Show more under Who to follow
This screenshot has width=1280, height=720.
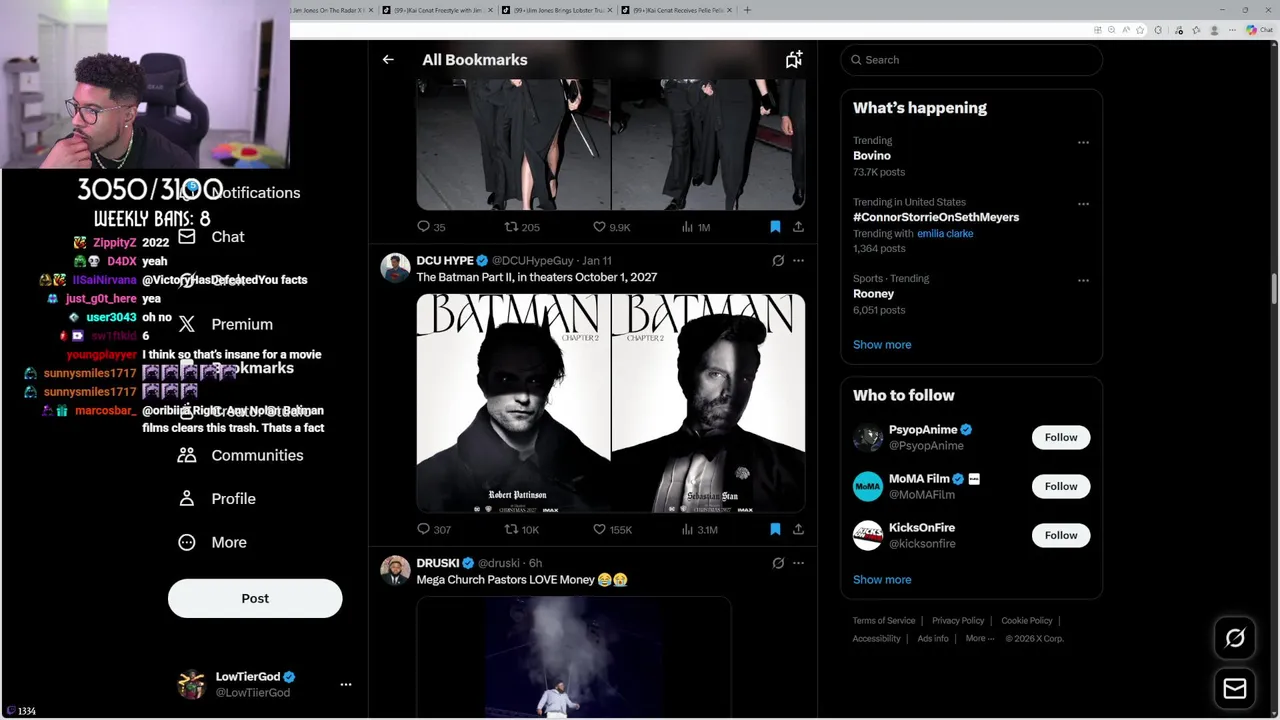pyautogui.click(x=882, y=580)
